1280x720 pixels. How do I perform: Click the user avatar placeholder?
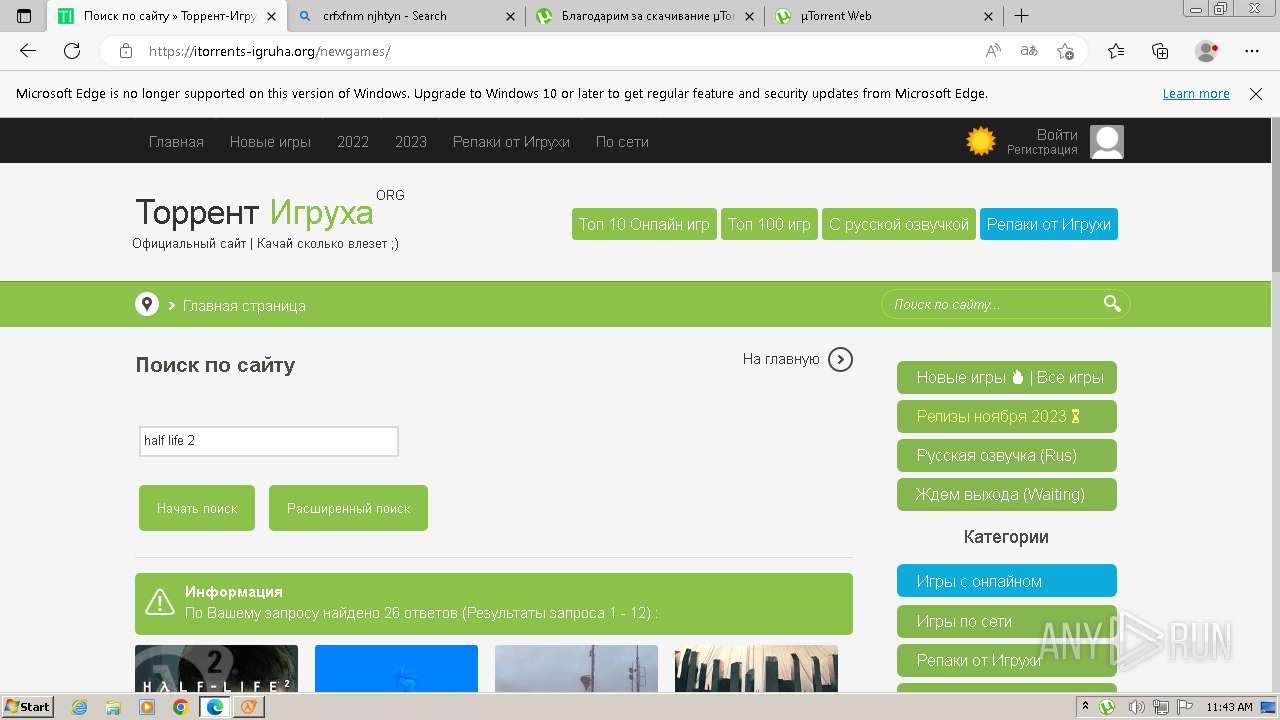point(1106,142)
